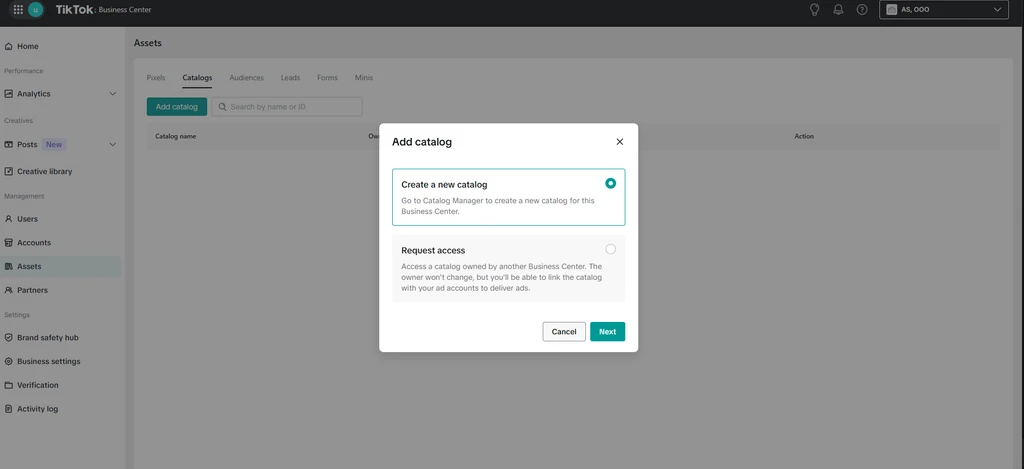Screen dimensions: 1024x469
Task: Click the Cancel button
Action: (x=564, y=332)
